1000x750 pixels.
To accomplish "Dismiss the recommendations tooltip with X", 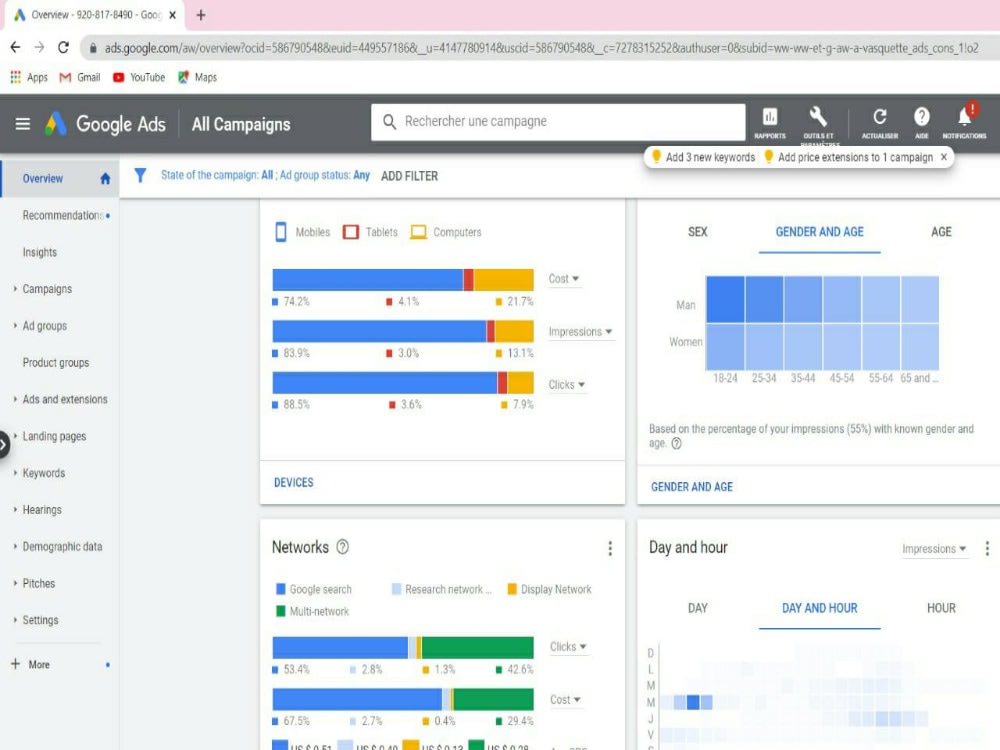I will point(944,157).
